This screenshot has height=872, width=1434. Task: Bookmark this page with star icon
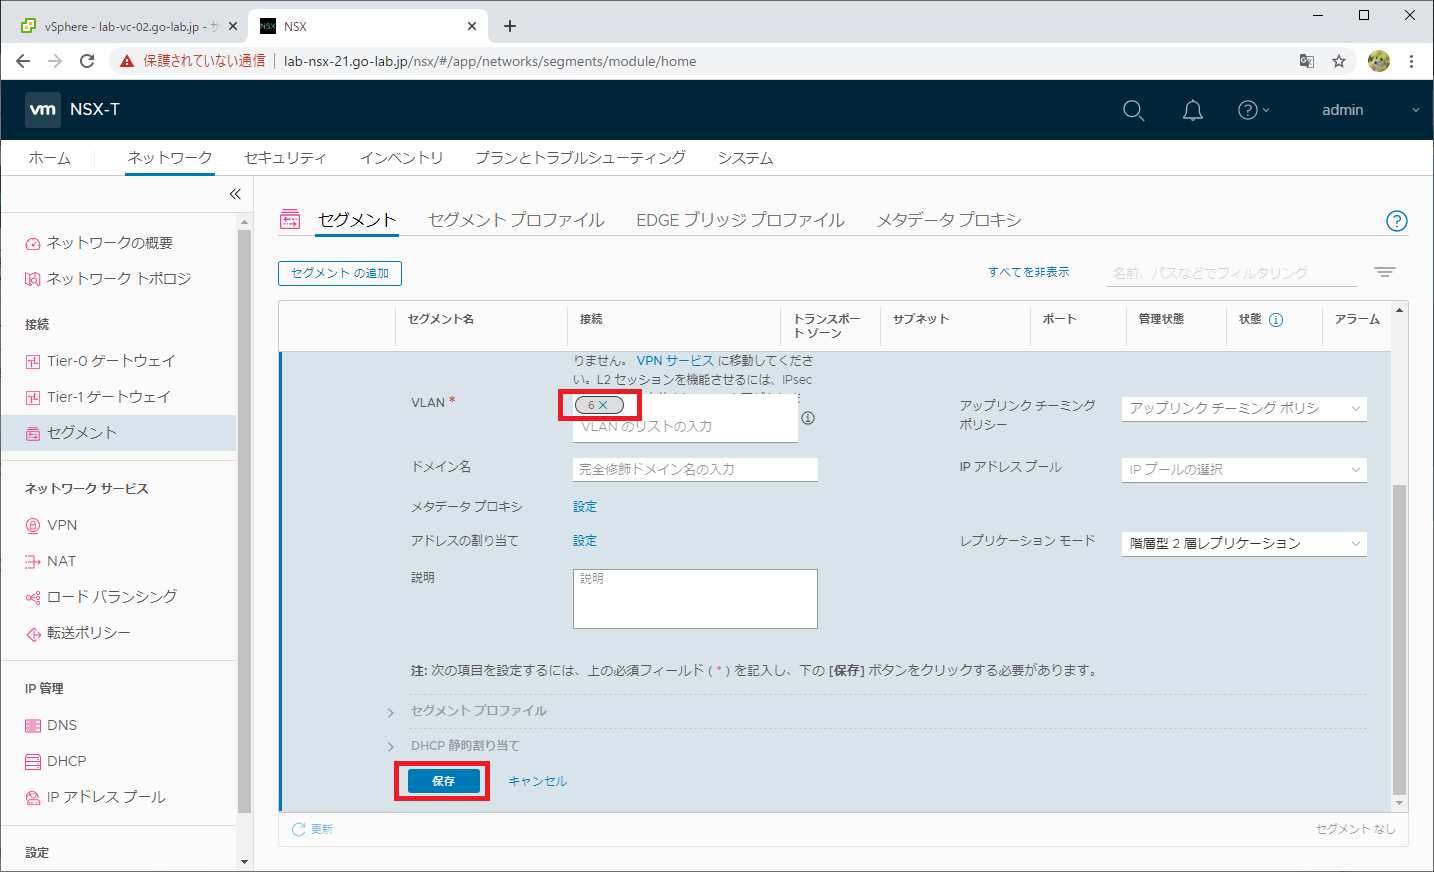pyautogui.click(x=1339, y=61)
